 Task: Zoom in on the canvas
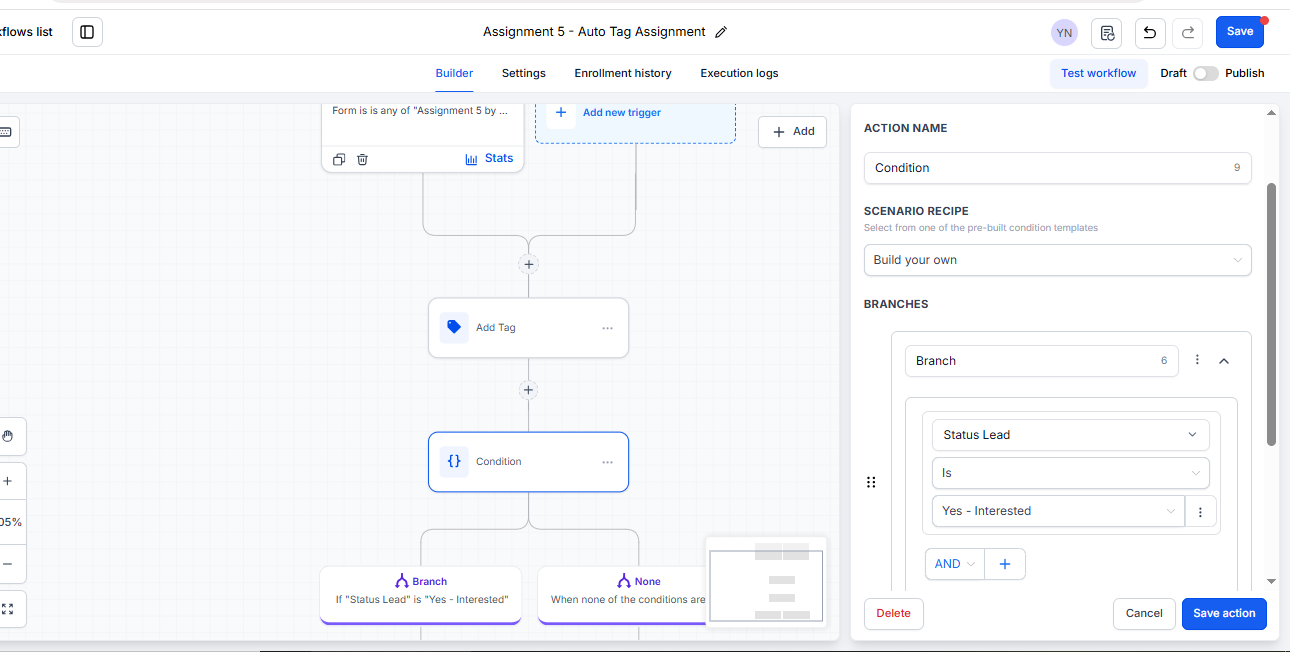coord(8,481)
